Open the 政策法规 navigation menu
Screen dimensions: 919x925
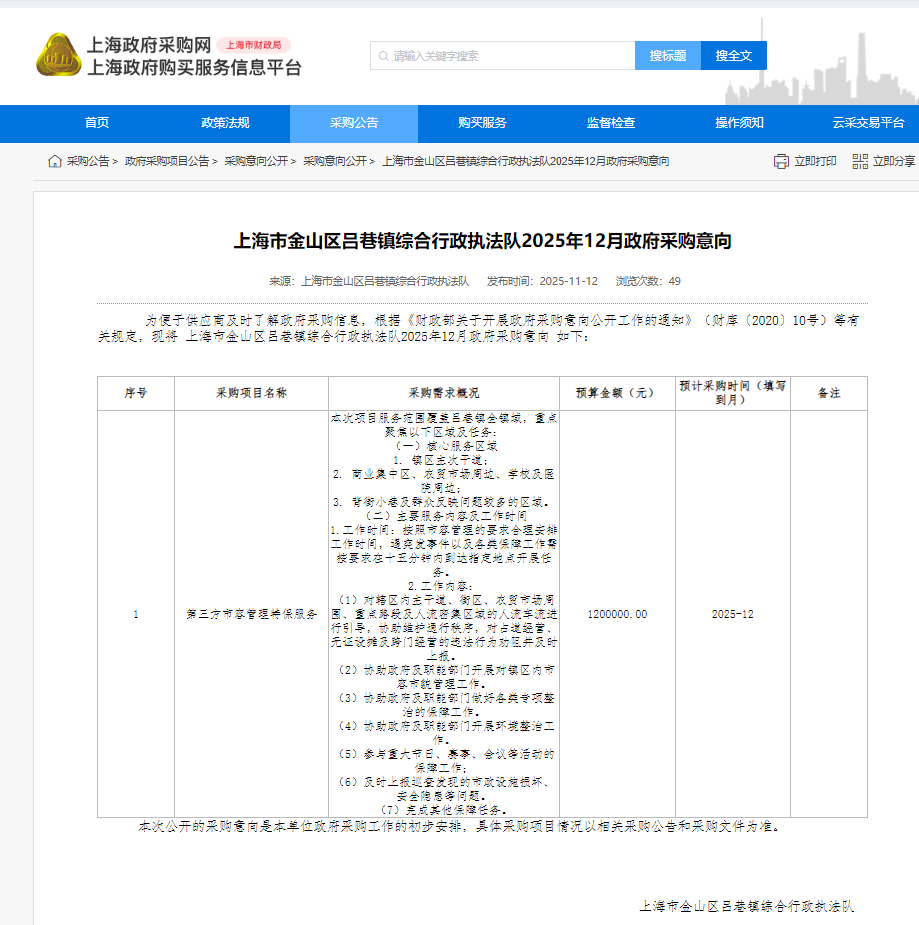pos(225,123)
